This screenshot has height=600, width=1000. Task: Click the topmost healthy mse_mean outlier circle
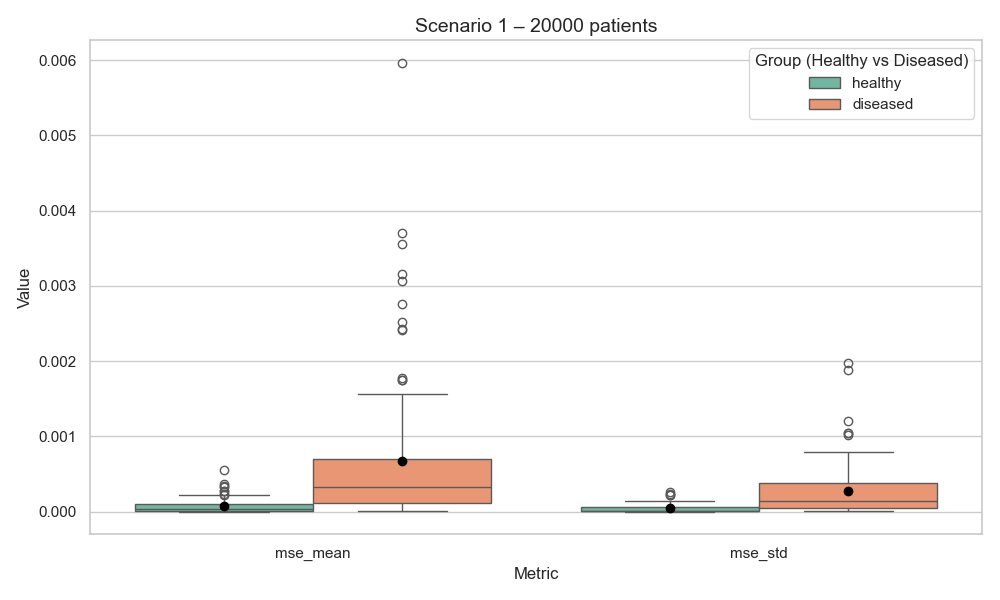click(x=224, y=470)
